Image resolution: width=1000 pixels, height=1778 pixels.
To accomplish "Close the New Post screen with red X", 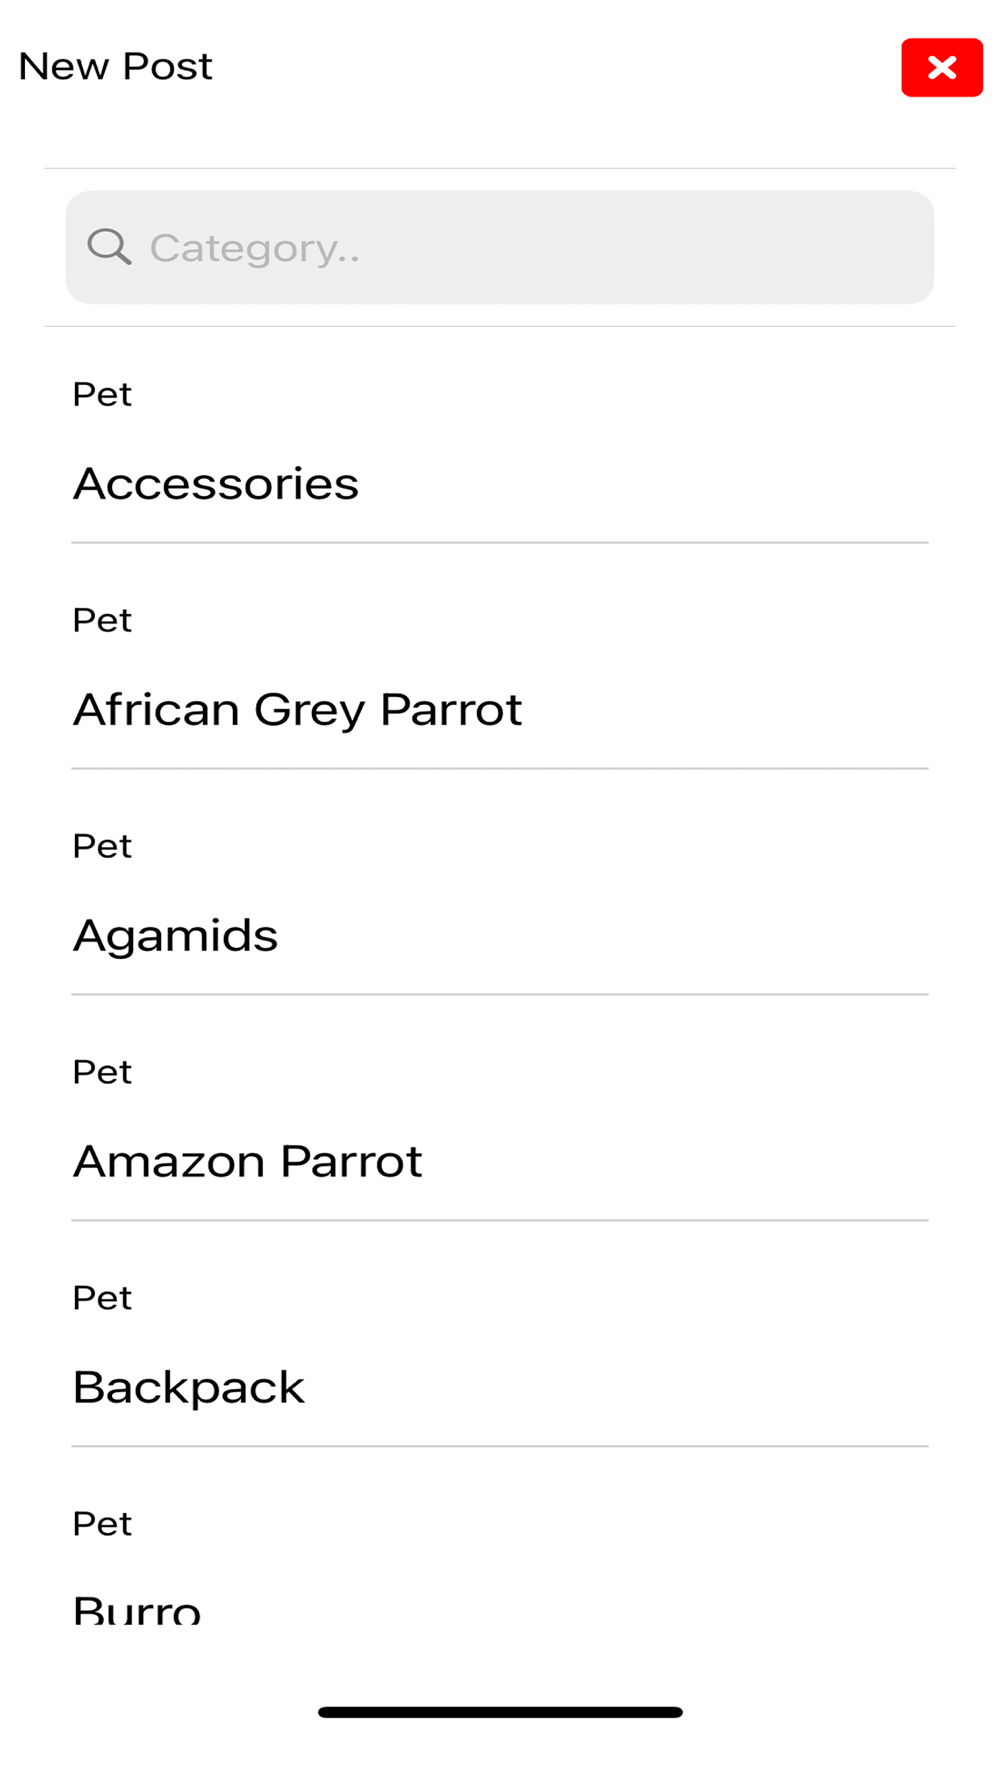I will [x=941, y=67].
